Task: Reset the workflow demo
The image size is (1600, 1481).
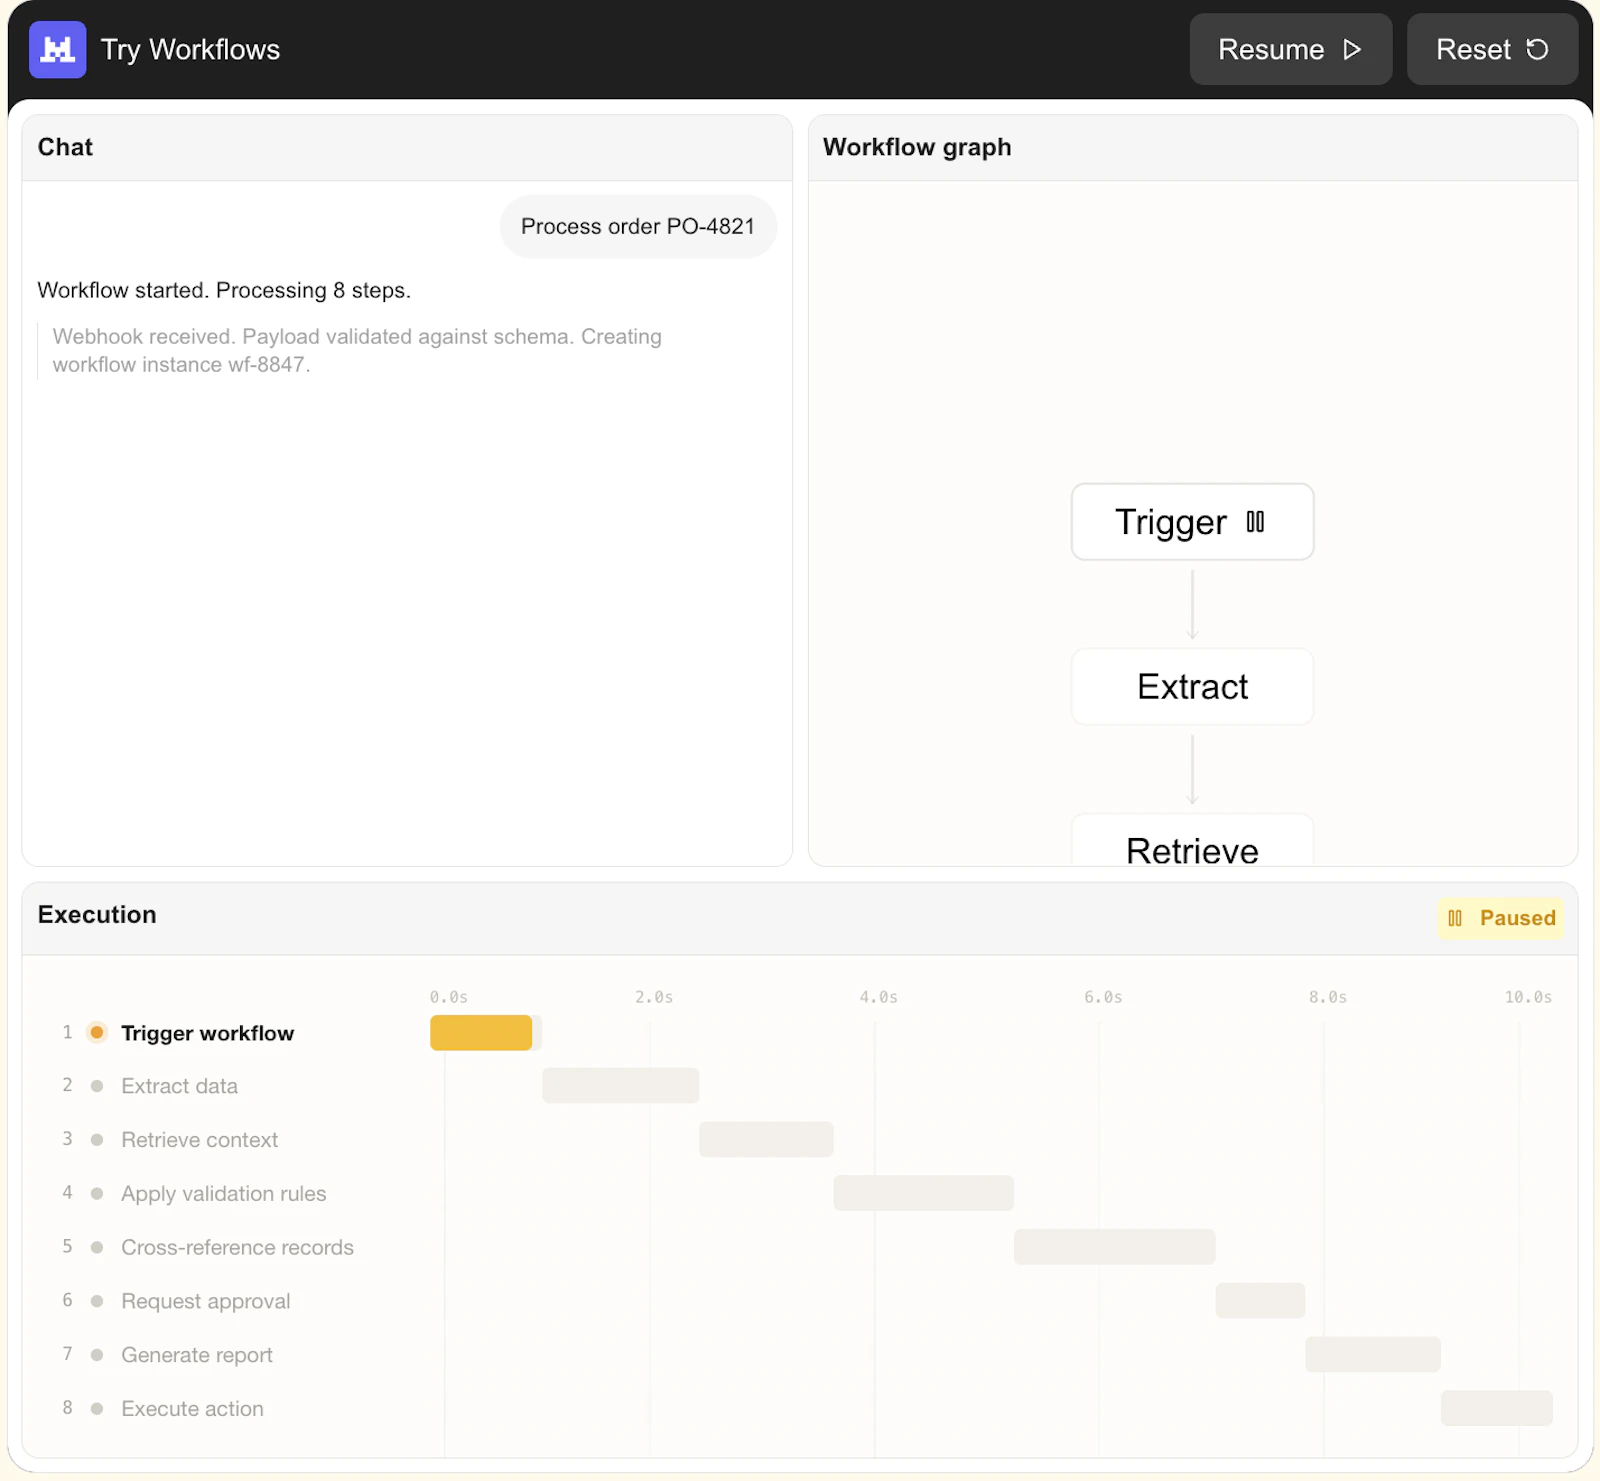Action: tap(1492, 49)
